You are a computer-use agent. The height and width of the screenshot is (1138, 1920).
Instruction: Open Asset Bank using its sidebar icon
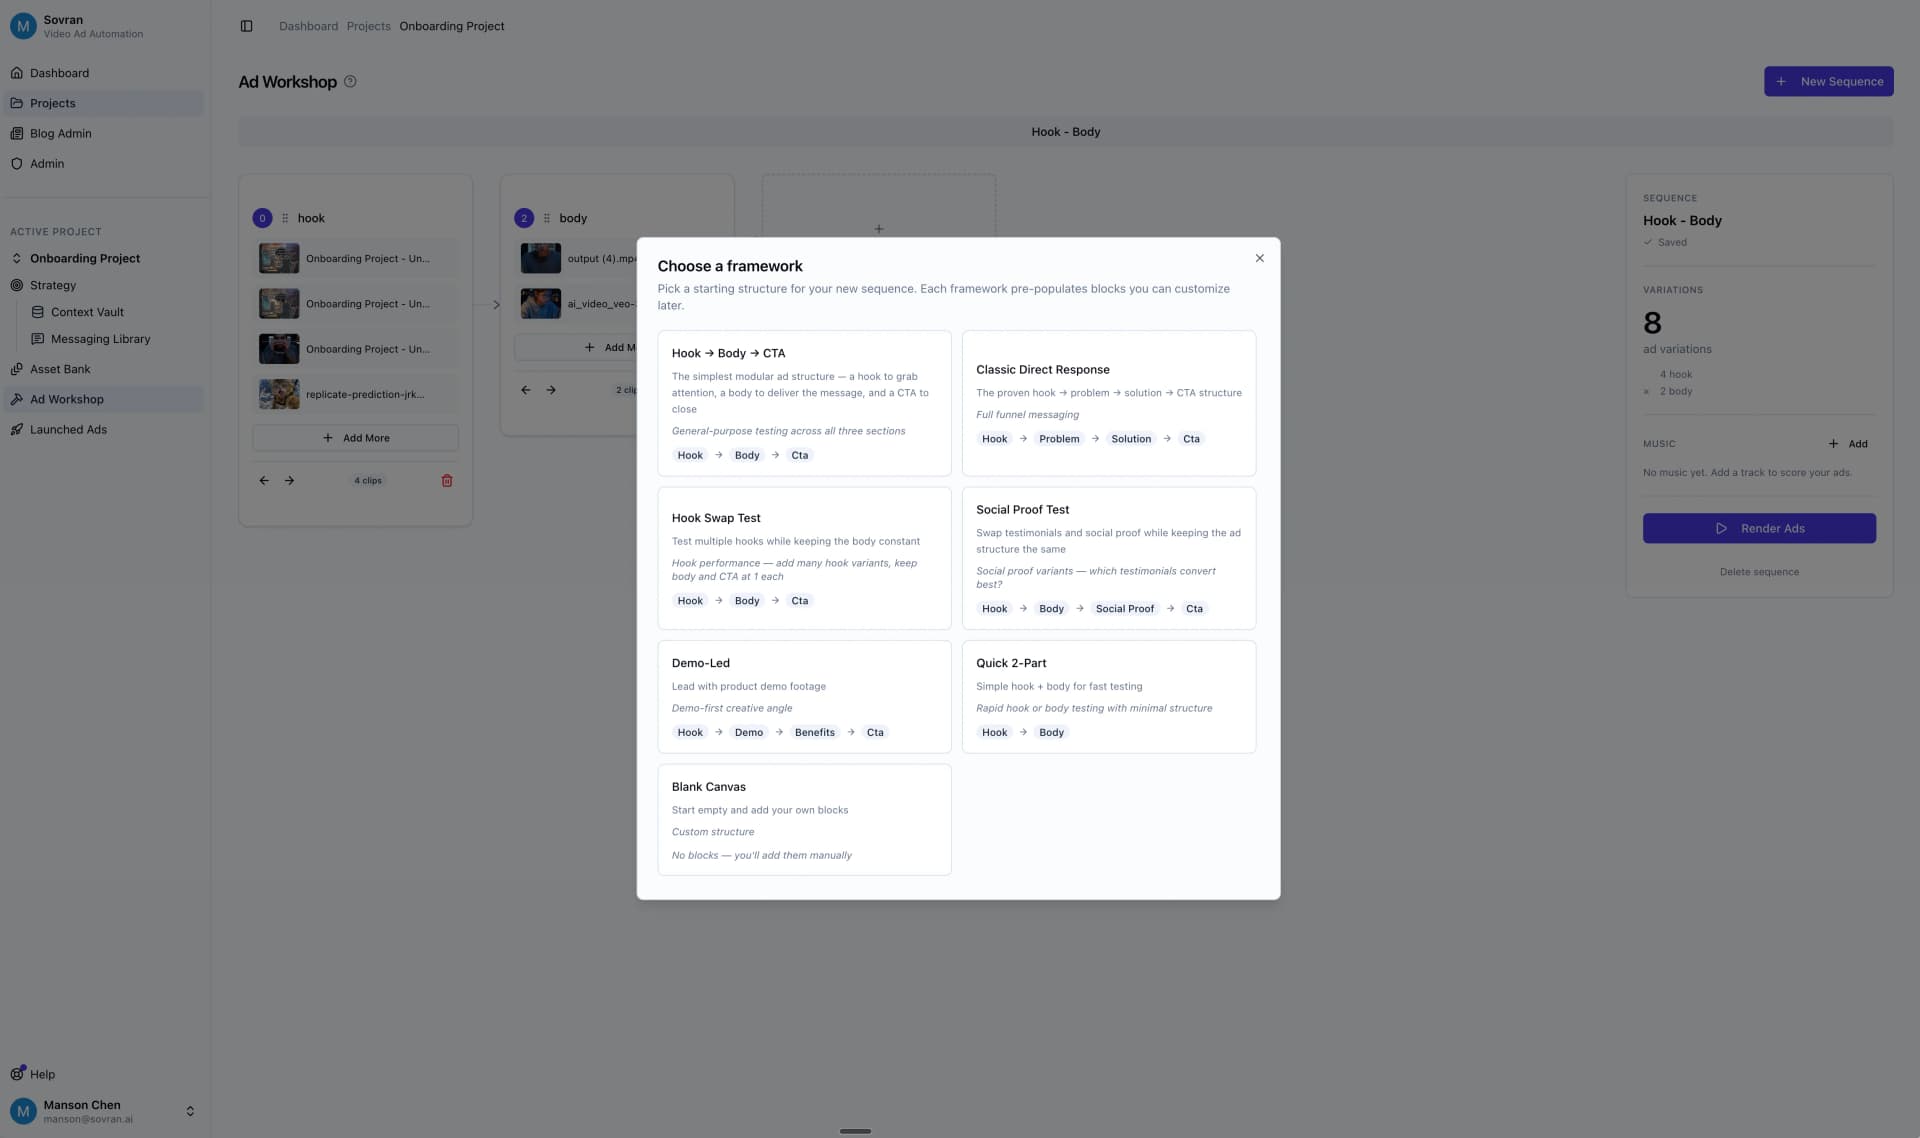16,368
